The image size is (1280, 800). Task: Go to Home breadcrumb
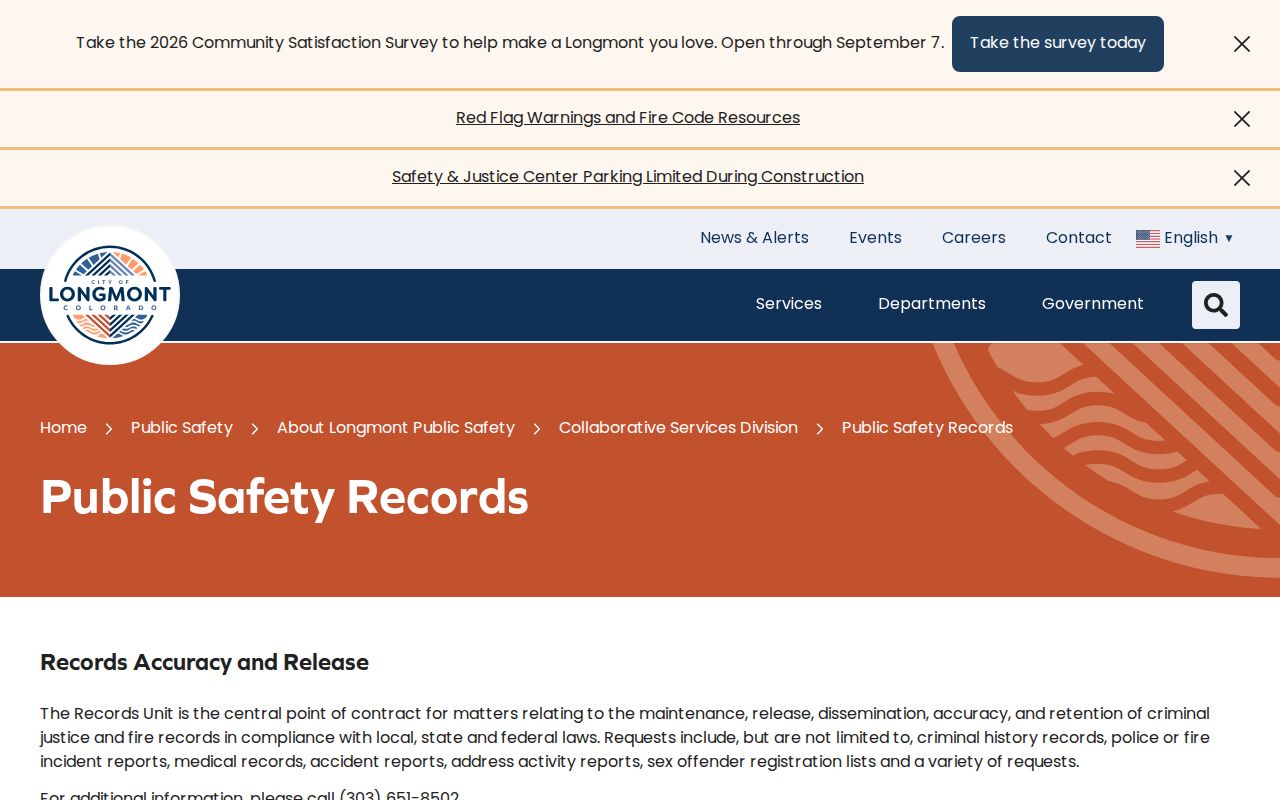click(x=63, y=428)
